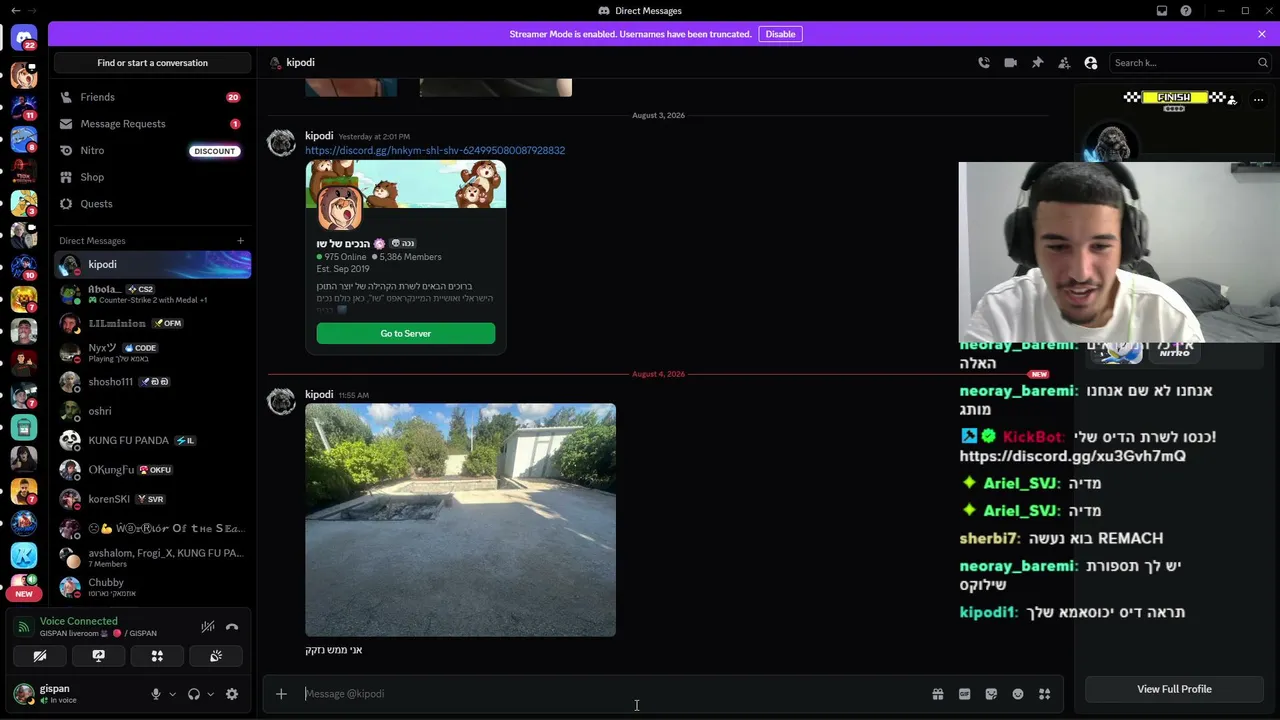Viewport: 1280px width, 720px height.
Task: Open the emoji picker
Action: point(1018,694)
